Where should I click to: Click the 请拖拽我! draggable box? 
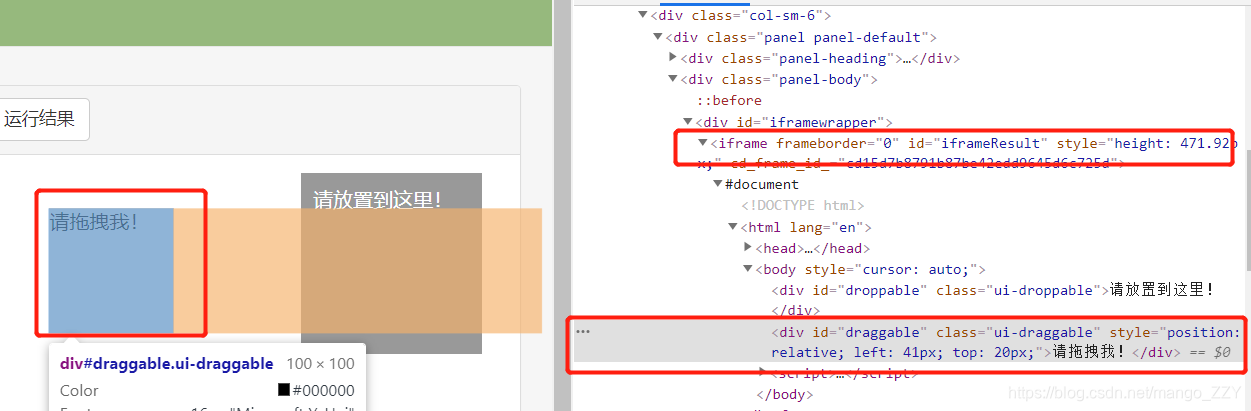click(111, 271)
